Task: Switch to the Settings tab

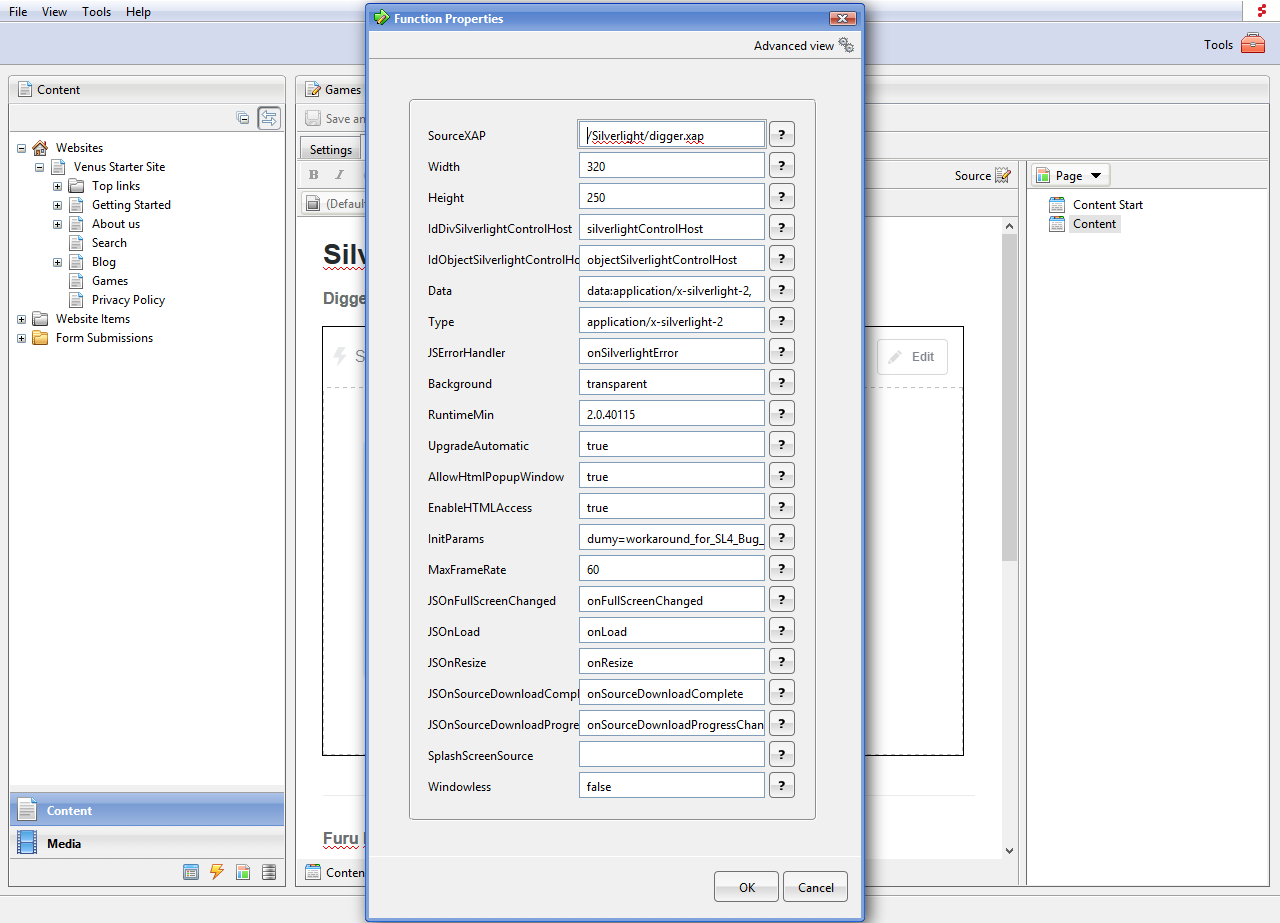Action: (330, 150)
